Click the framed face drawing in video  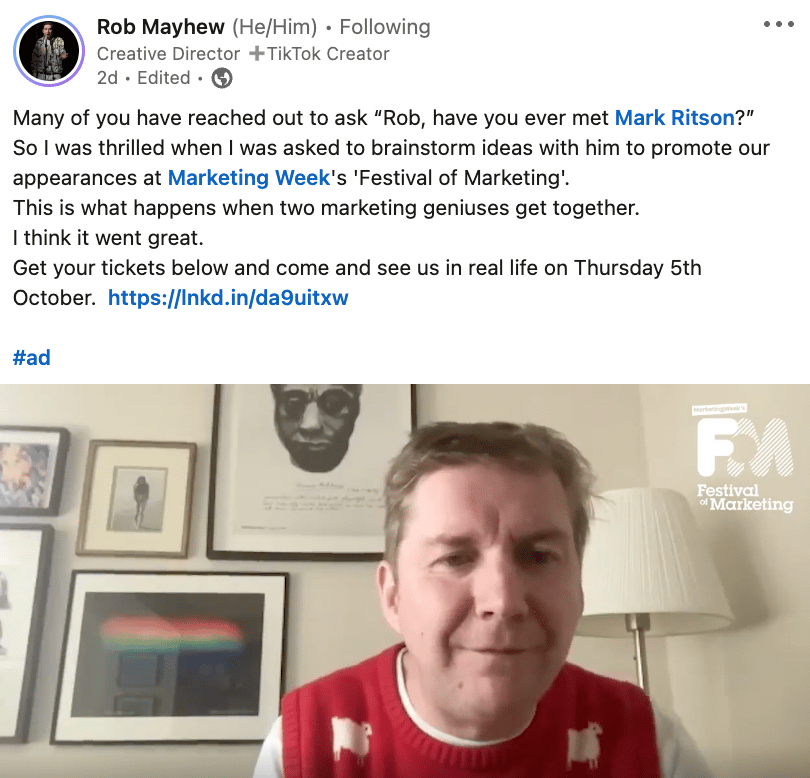pyautogui.click(x=311, y=472)
